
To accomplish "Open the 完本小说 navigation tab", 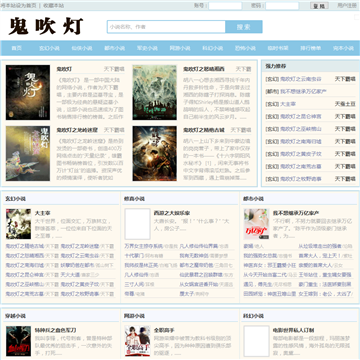I will [x=343, y=48].
